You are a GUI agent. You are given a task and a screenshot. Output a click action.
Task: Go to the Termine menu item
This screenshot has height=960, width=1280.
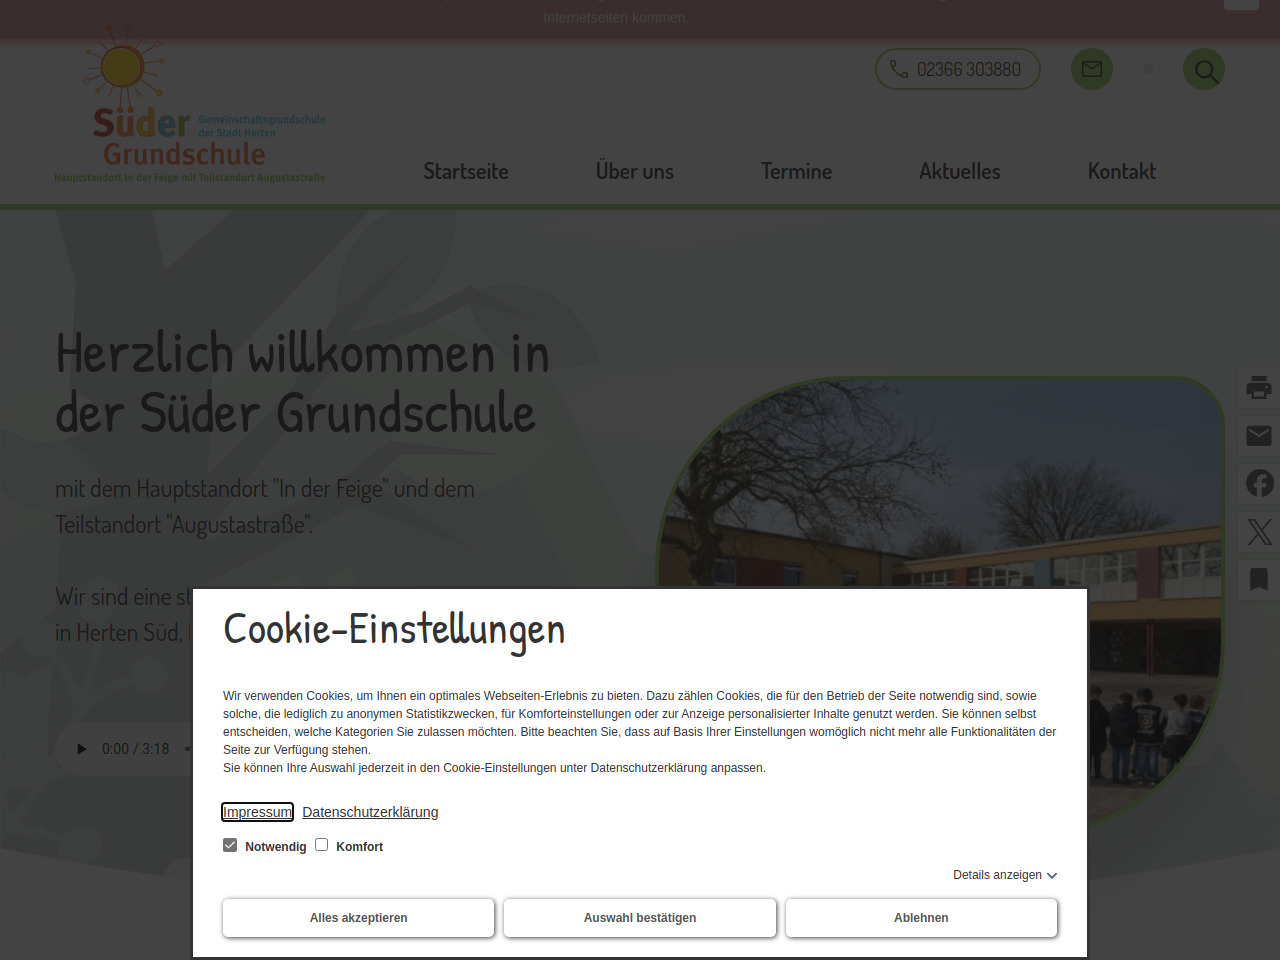click(796, 172)
